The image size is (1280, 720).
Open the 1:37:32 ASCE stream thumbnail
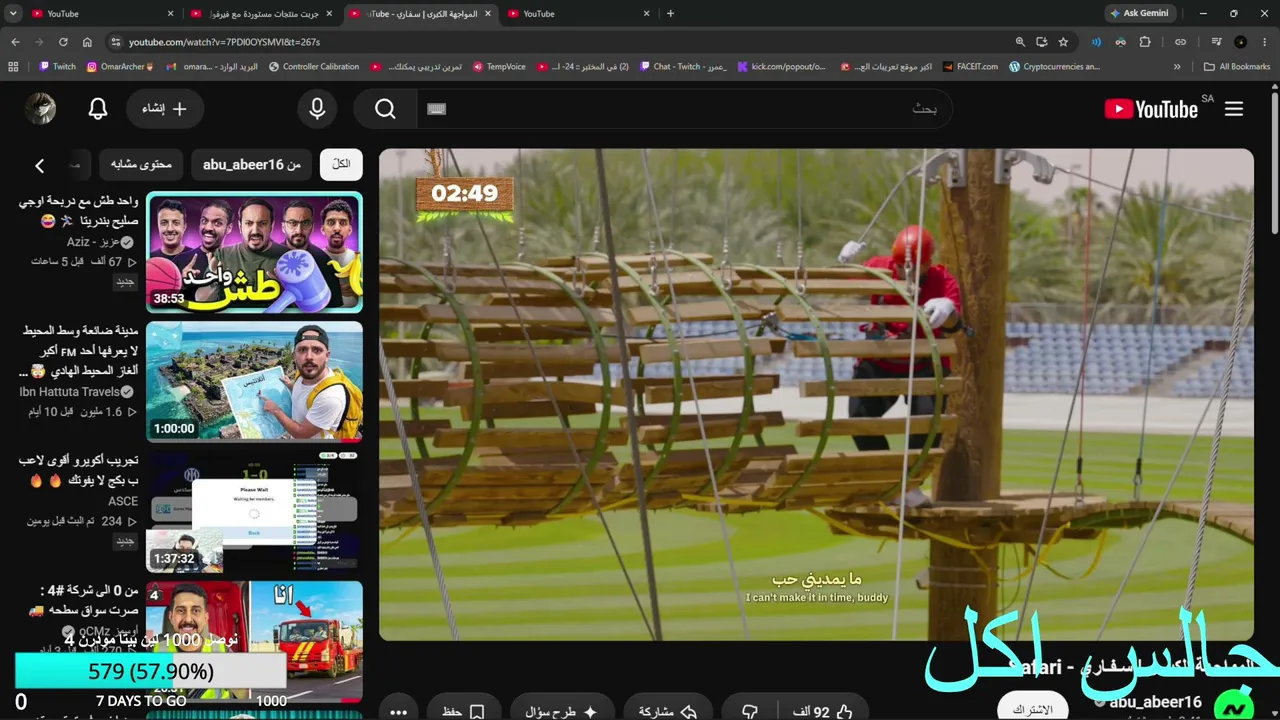coord(254,511)
